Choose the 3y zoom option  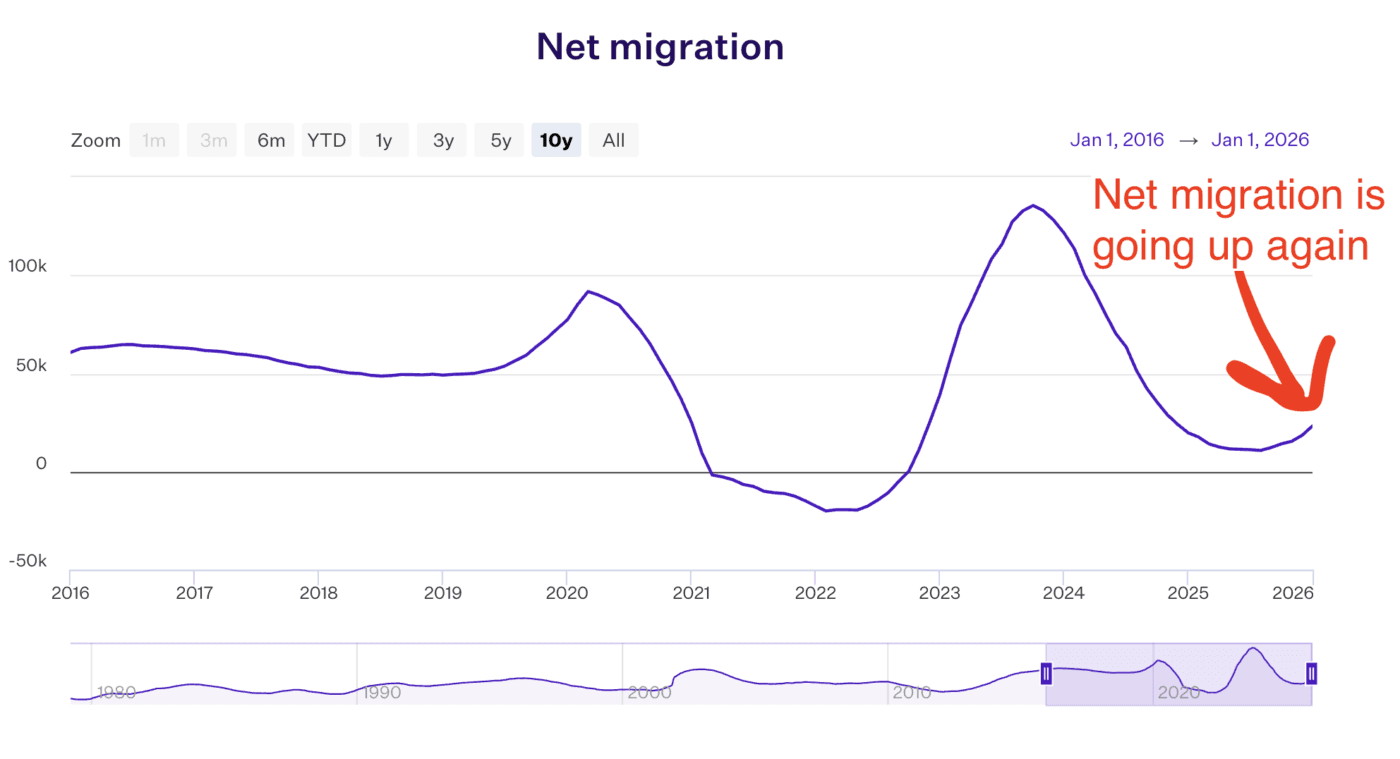tap(443, 140)
